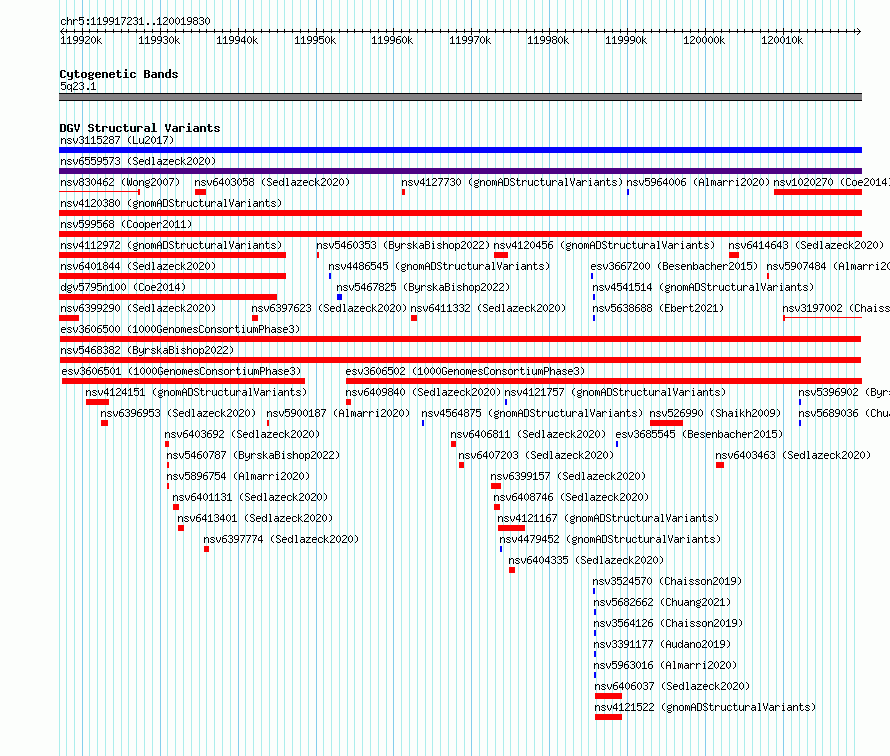
Task: Open nsv5964006 (Almarri2020) variant
Action: 698,182
